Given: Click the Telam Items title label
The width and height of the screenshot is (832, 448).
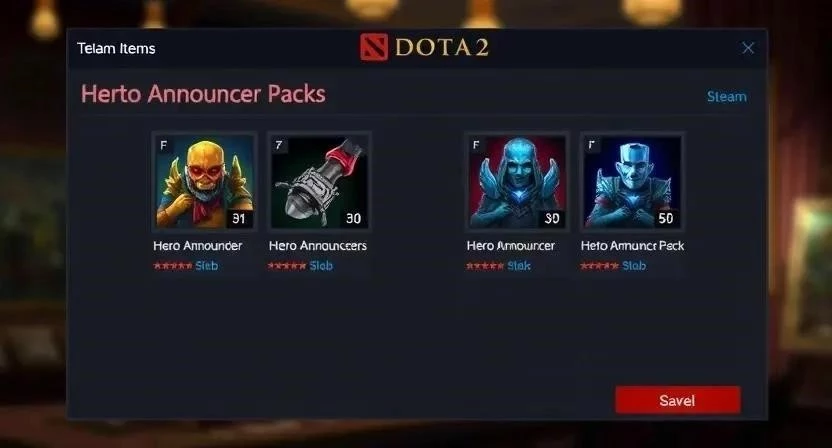Looking at the screenshot, I should pos(116,48).
